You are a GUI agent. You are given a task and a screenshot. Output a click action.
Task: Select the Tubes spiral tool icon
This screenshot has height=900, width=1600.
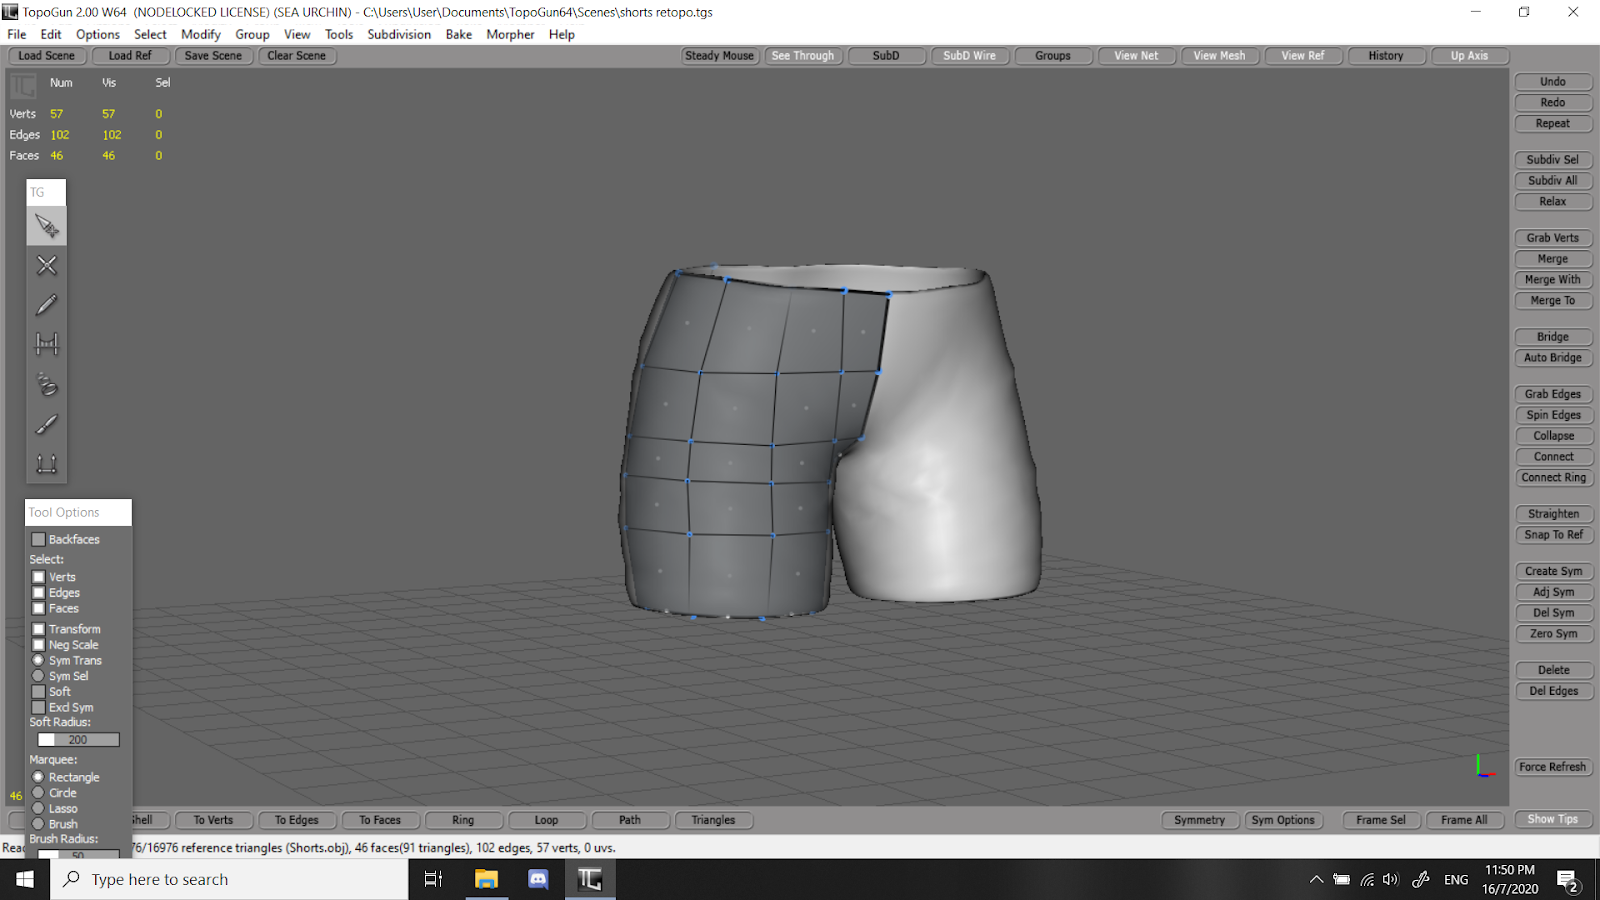click(46, 384)
